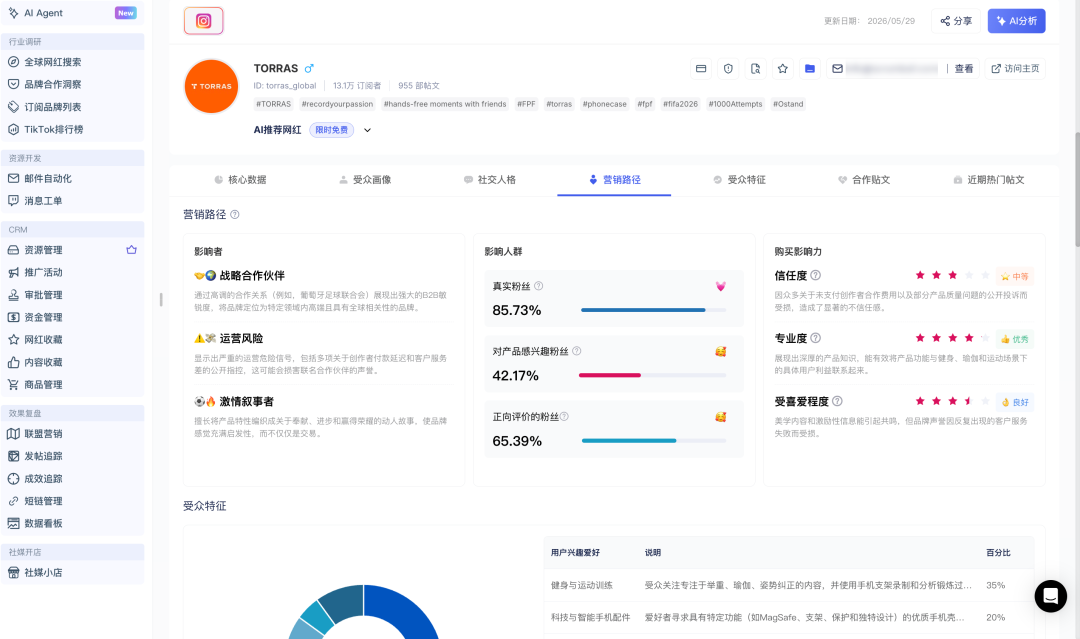The width and height of the screenshot is (1080, 639).
Task: Click the 社媒小店 shop icon
Action: 13,572
